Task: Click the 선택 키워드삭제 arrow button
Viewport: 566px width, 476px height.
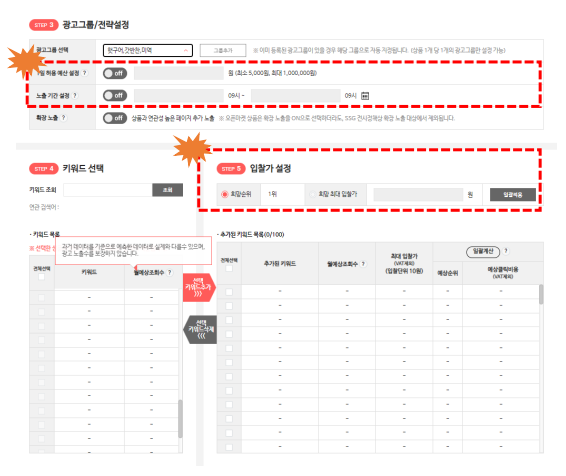Action: click(201, 329)
